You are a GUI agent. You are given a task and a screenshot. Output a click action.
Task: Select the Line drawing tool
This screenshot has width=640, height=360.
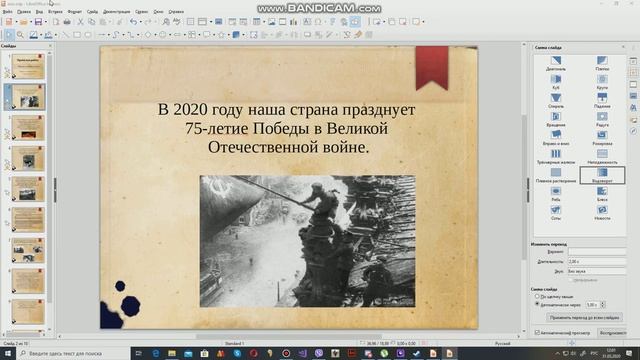coord(65,35)
